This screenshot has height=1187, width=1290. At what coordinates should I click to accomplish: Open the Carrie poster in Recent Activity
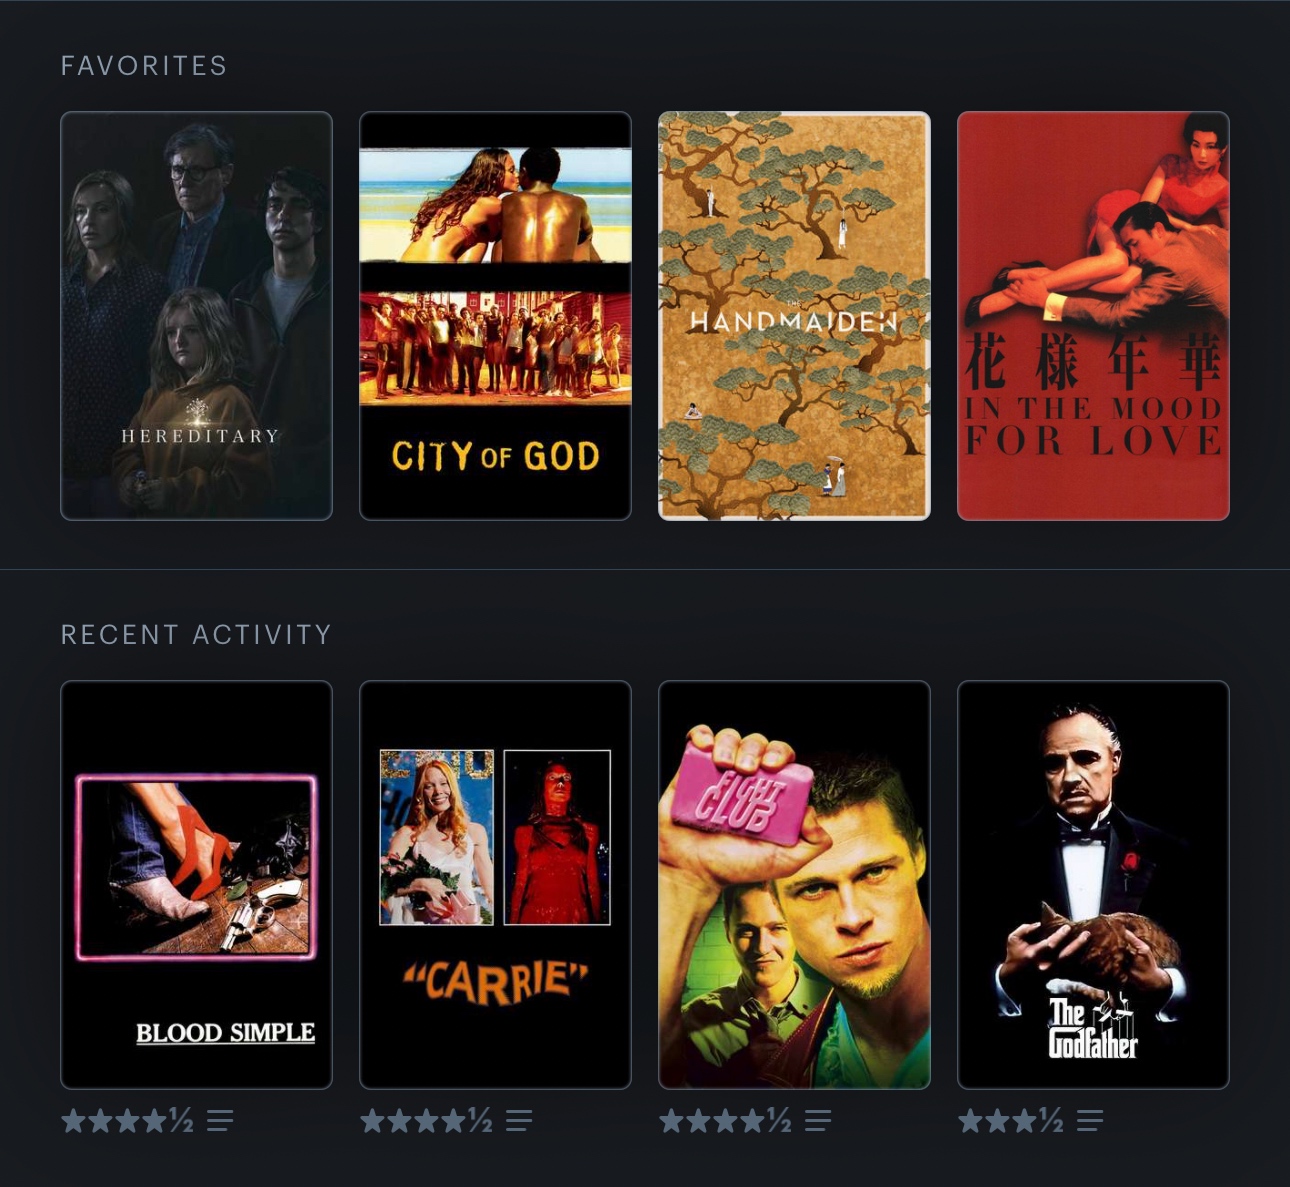pyautogui.click(x=495, y=885)
